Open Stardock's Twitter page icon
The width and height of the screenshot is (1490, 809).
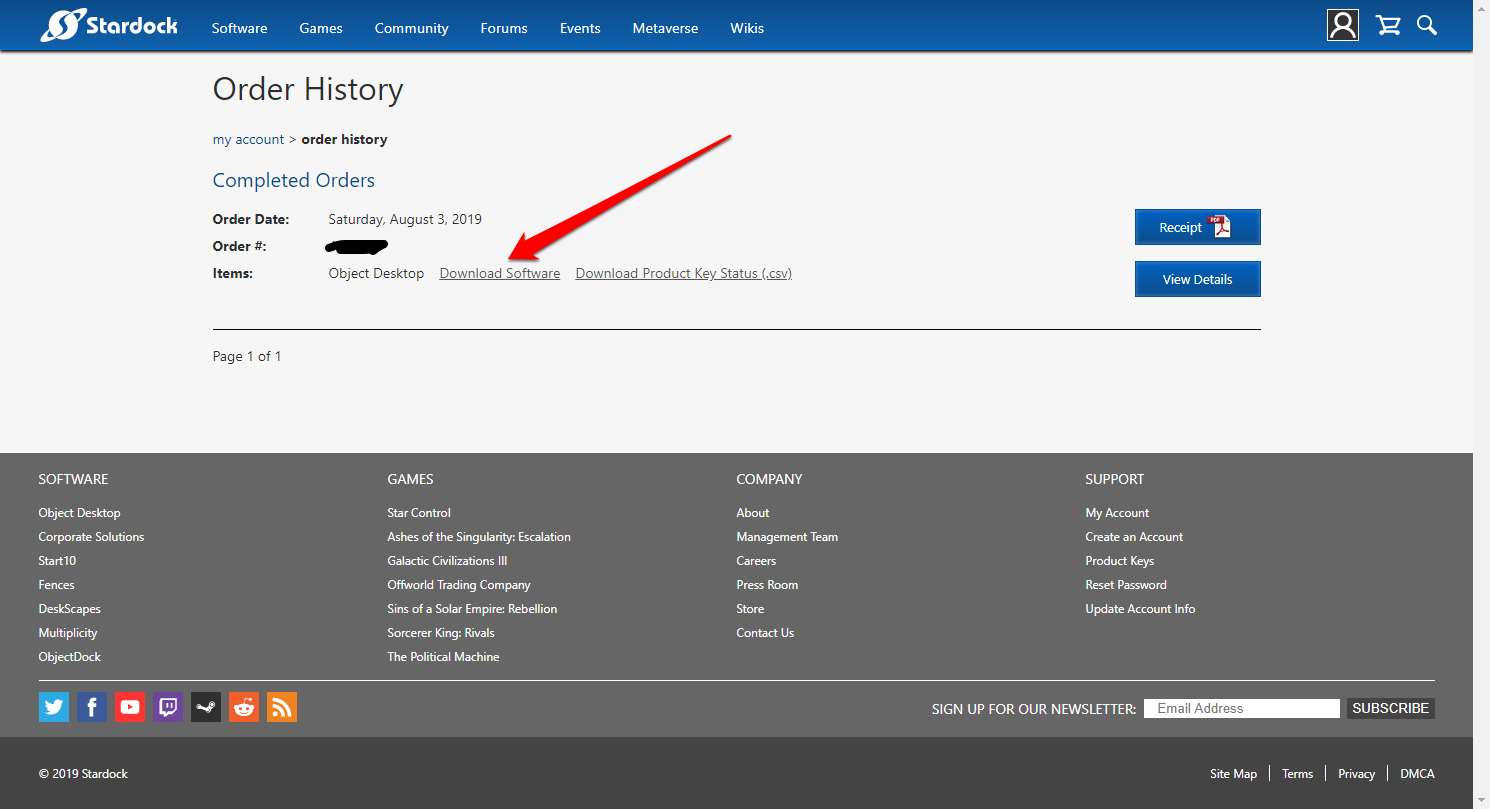coord(54,707)
